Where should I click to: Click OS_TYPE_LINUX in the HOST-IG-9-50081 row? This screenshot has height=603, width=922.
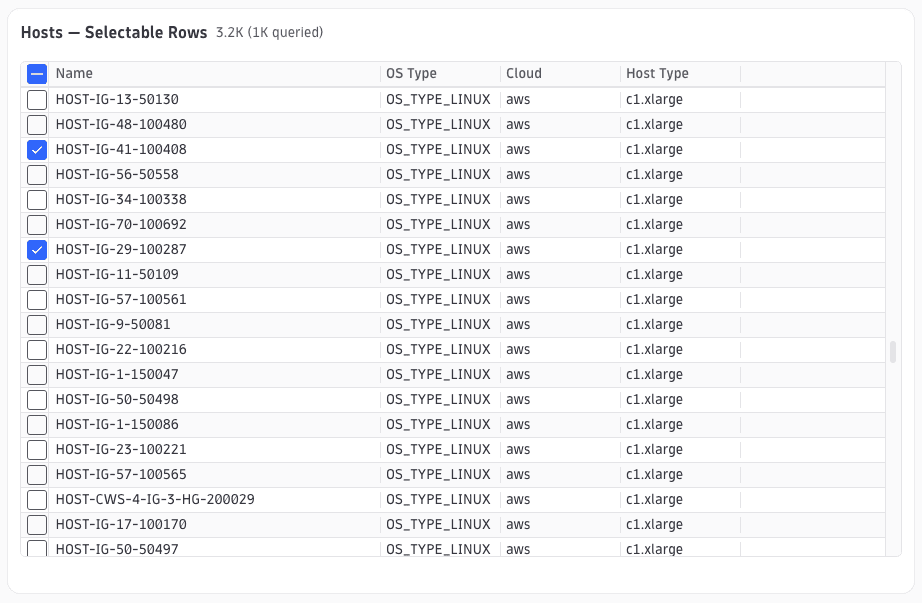click(438, 325)
